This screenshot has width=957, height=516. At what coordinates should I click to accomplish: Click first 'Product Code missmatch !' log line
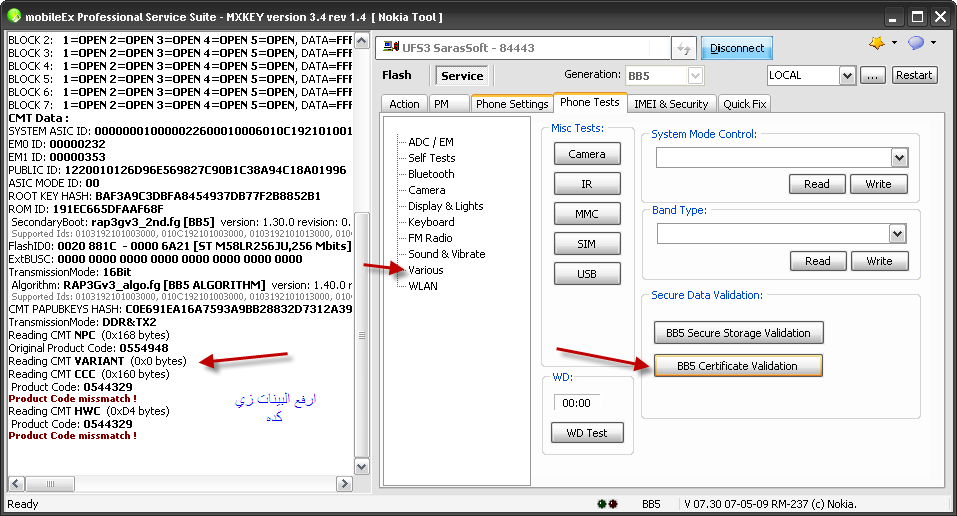point(73,399)
